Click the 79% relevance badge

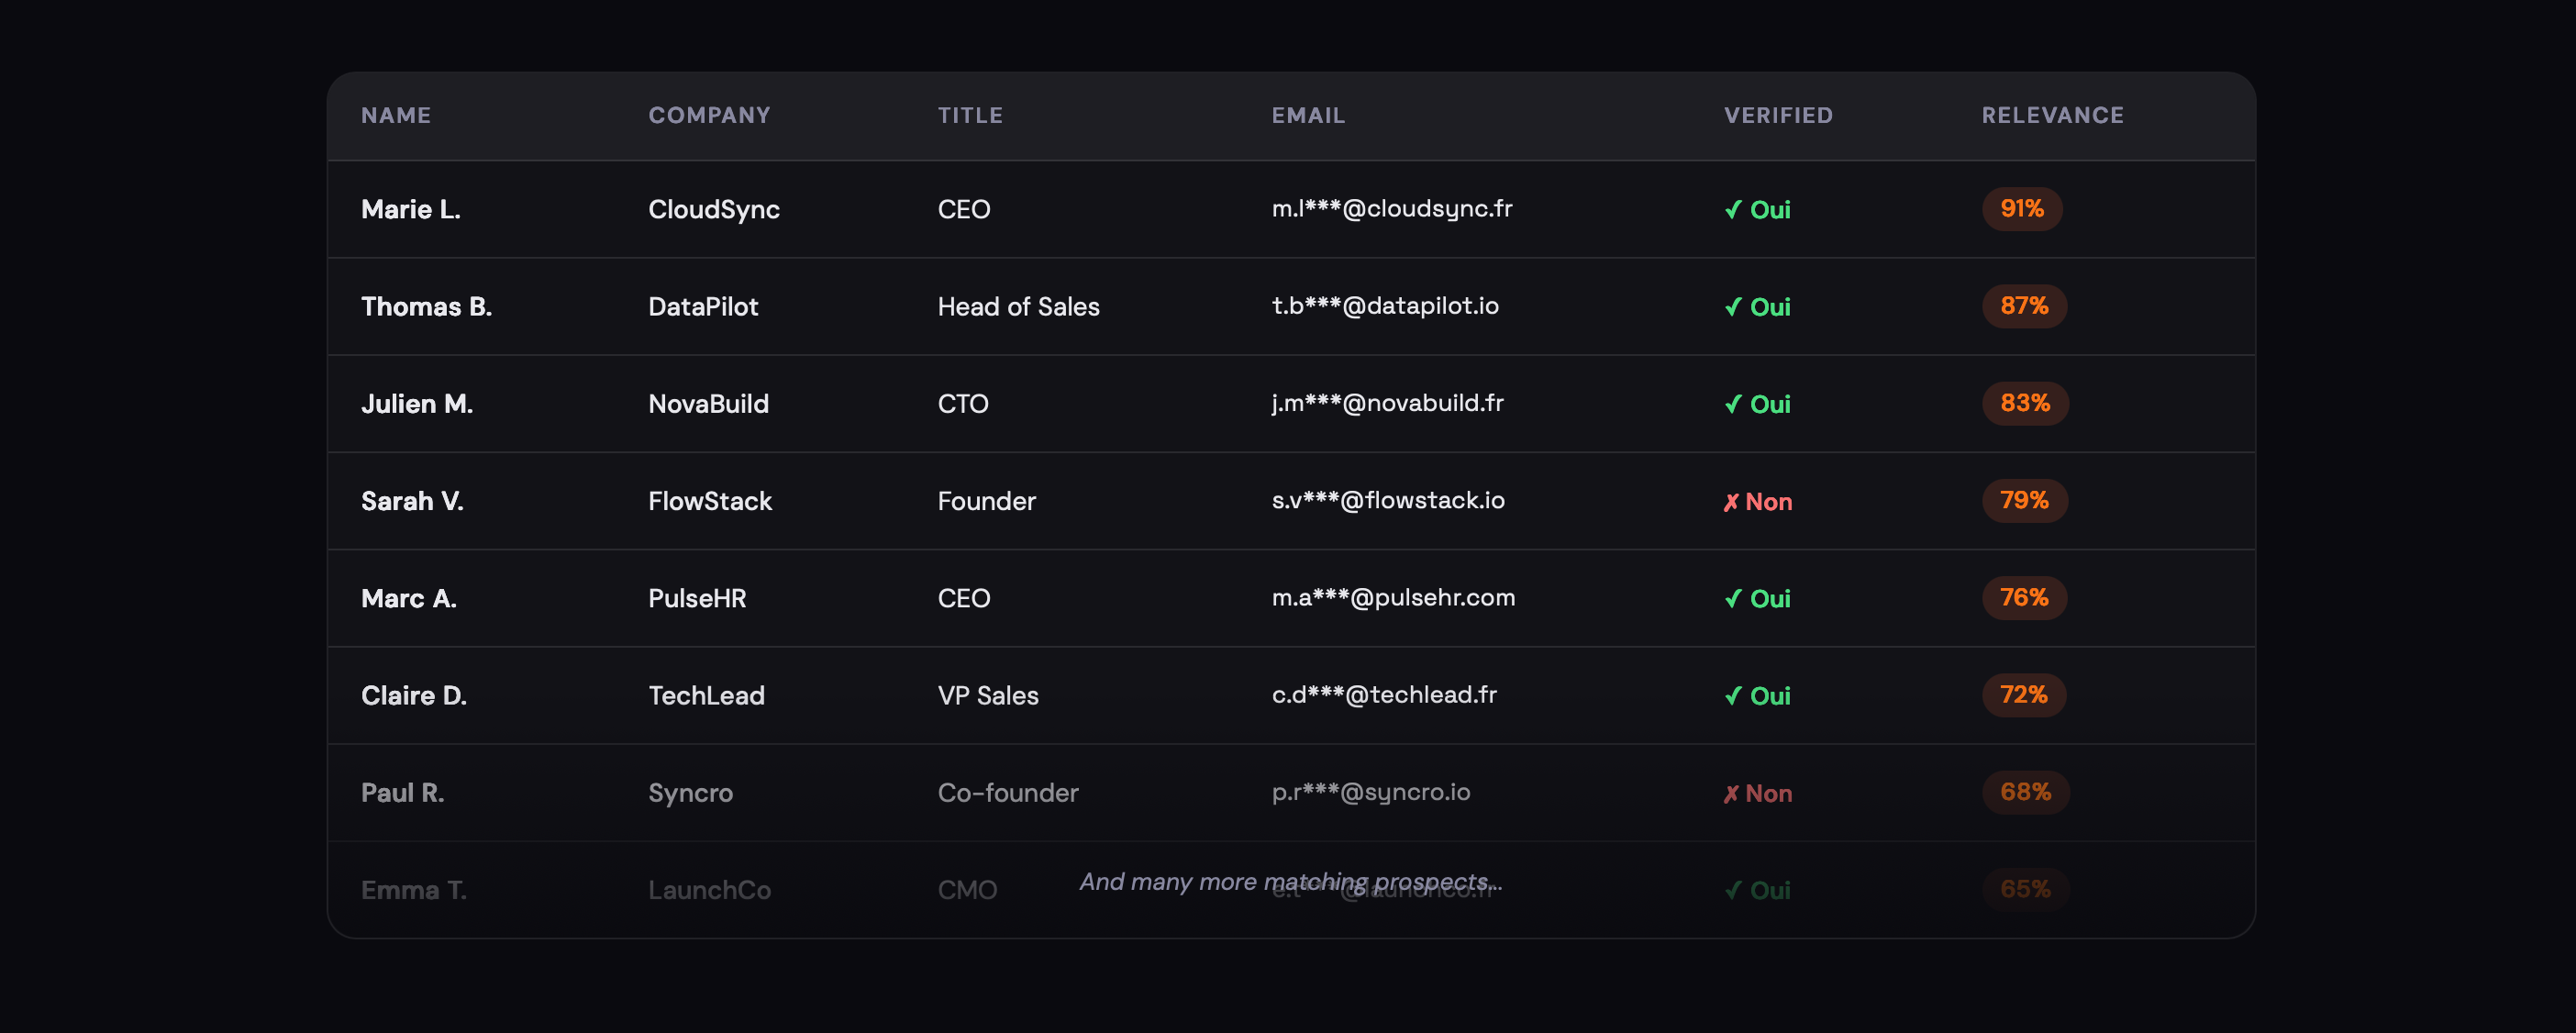2024,499
